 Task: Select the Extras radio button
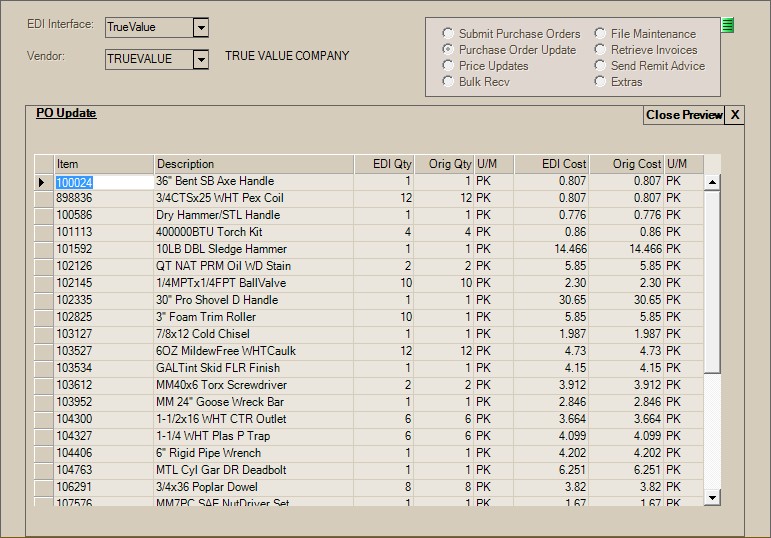[x=600, y=82]
